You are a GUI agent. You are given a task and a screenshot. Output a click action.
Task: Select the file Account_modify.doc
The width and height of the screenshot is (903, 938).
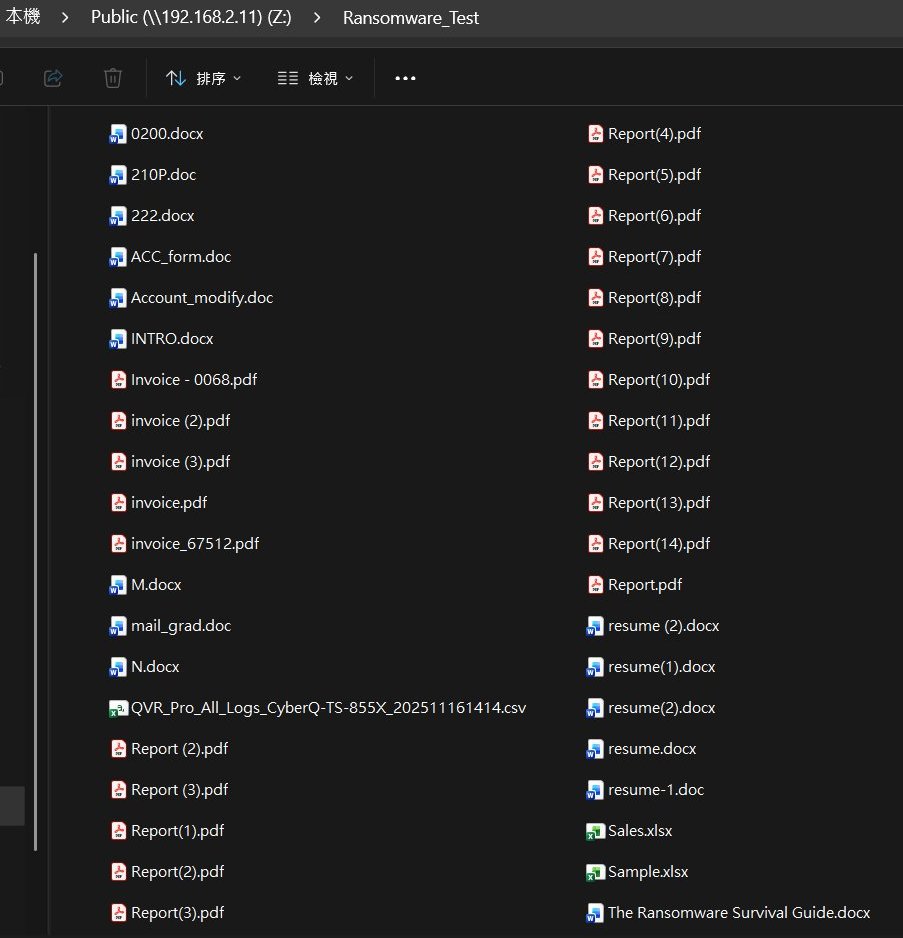tap(201, 298)
